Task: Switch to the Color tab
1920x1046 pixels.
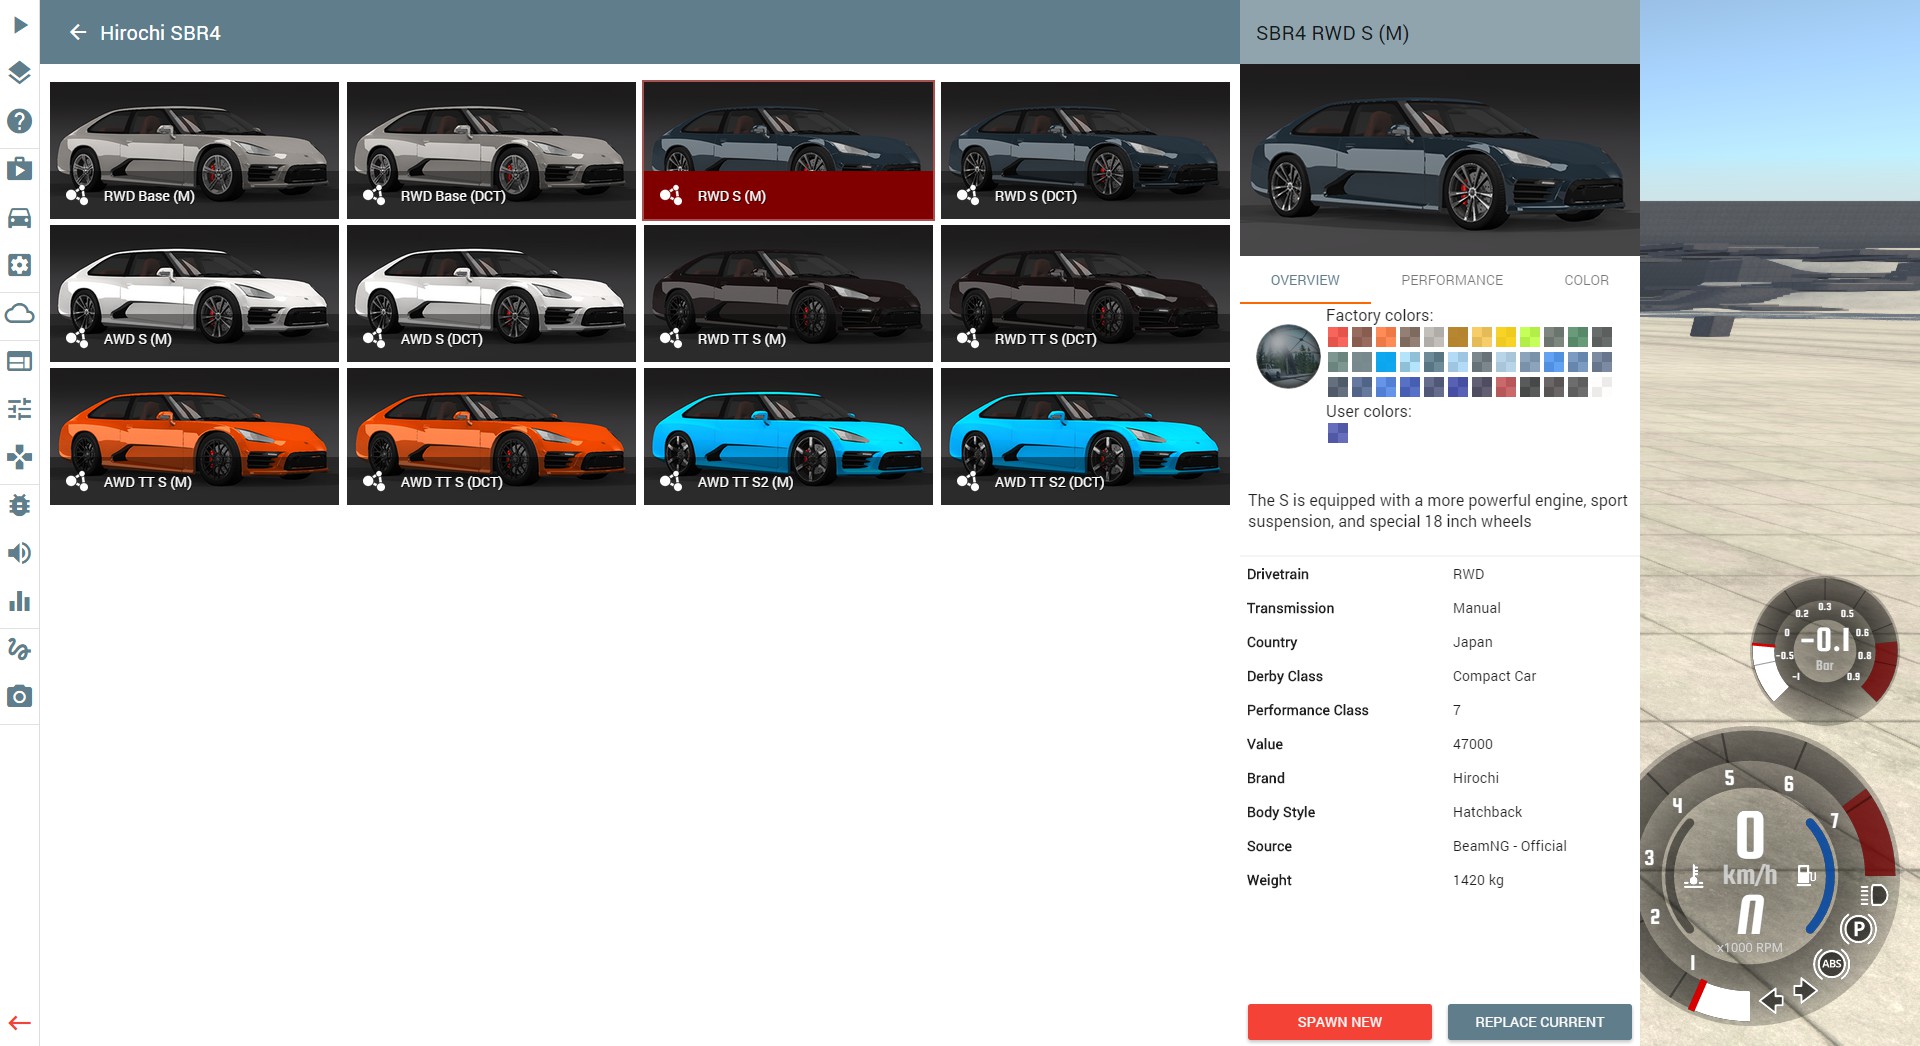Action: pos(1586,280)
